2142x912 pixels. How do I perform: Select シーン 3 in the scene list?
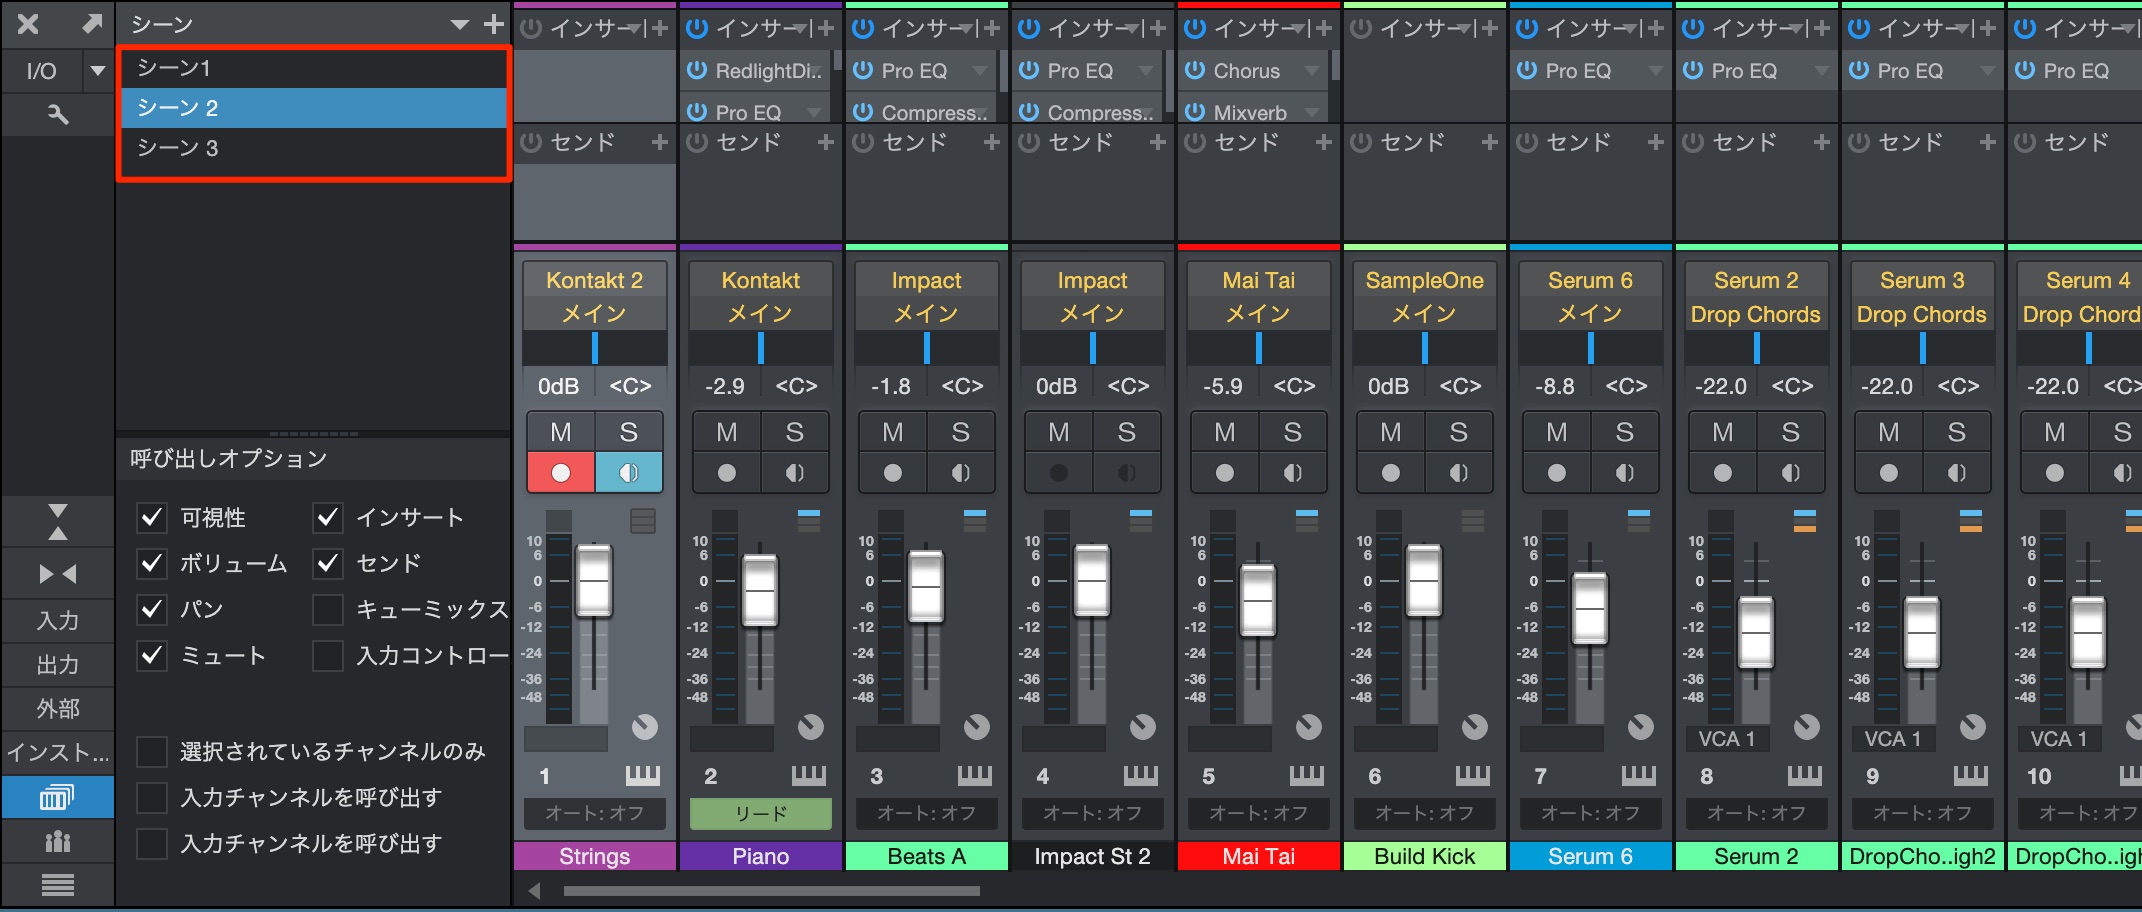(314, 148)
